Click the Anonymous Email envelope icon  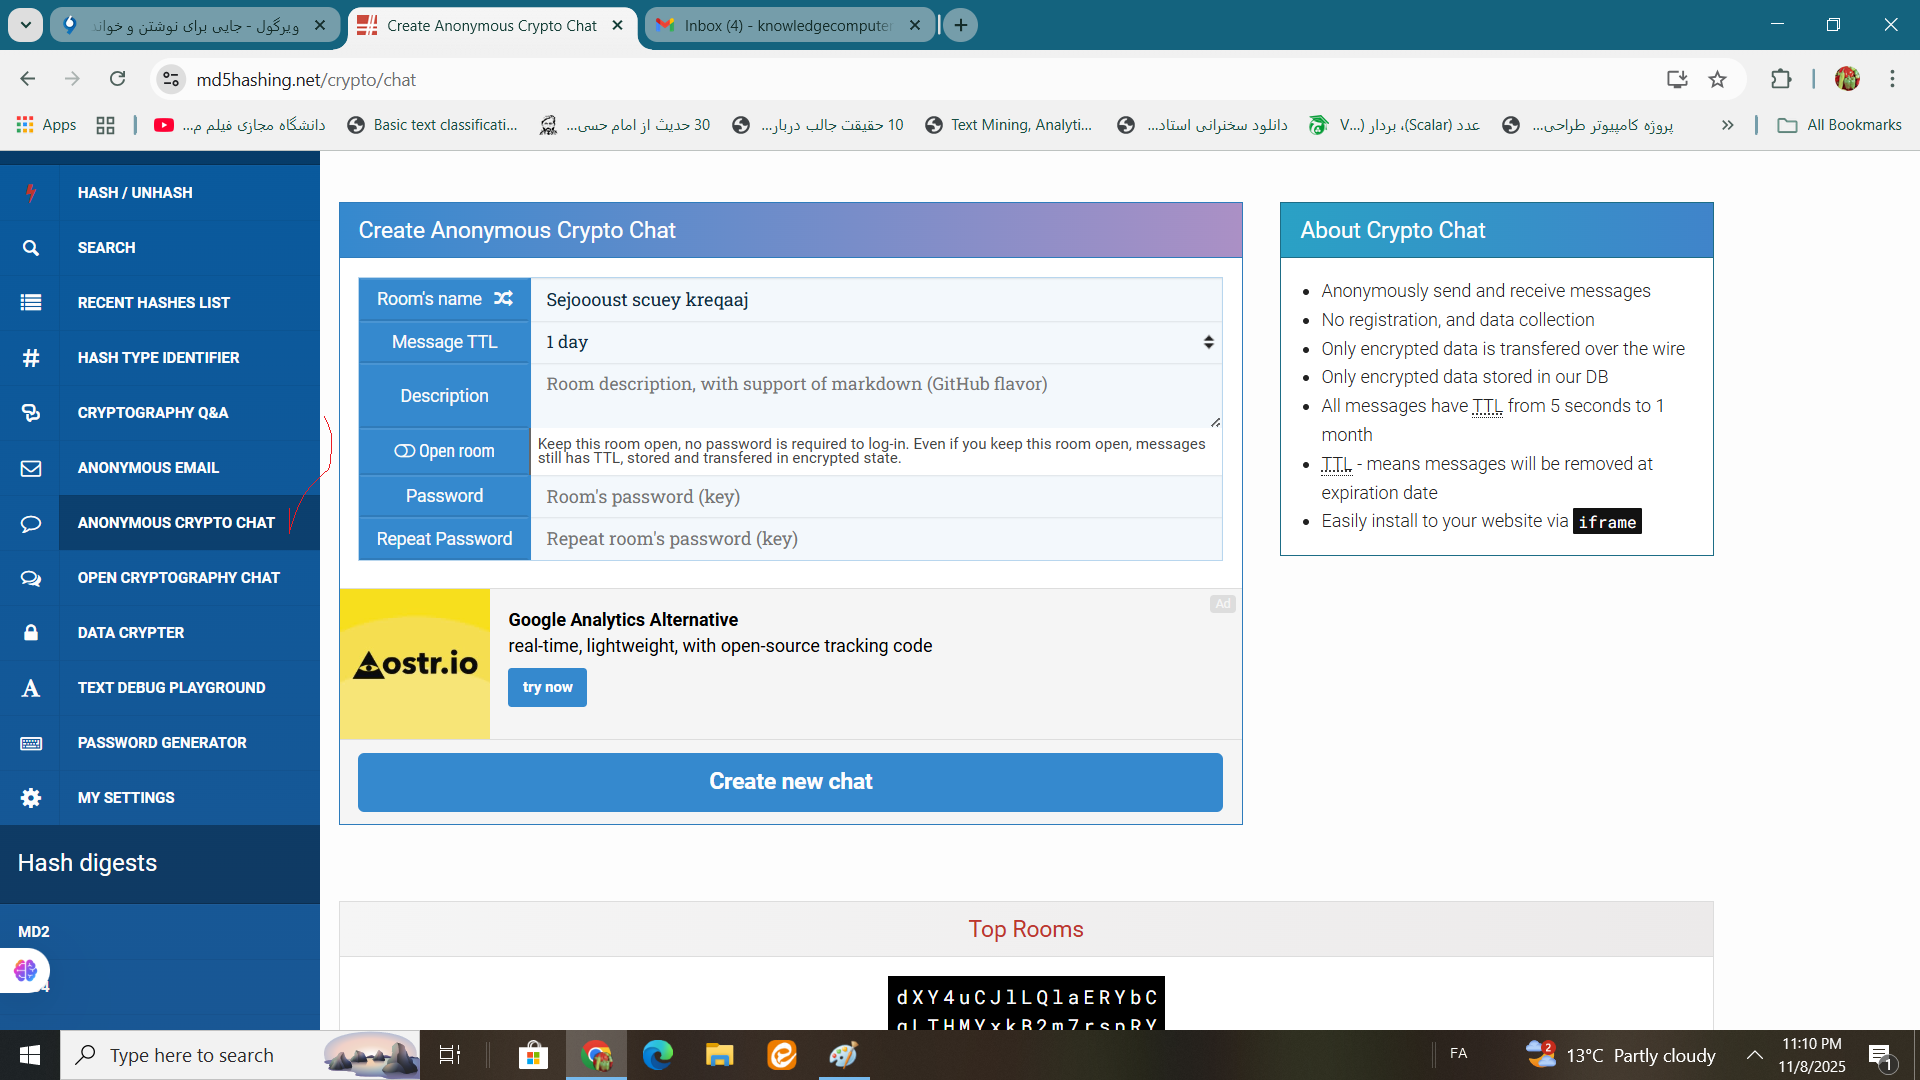[31, 468]
